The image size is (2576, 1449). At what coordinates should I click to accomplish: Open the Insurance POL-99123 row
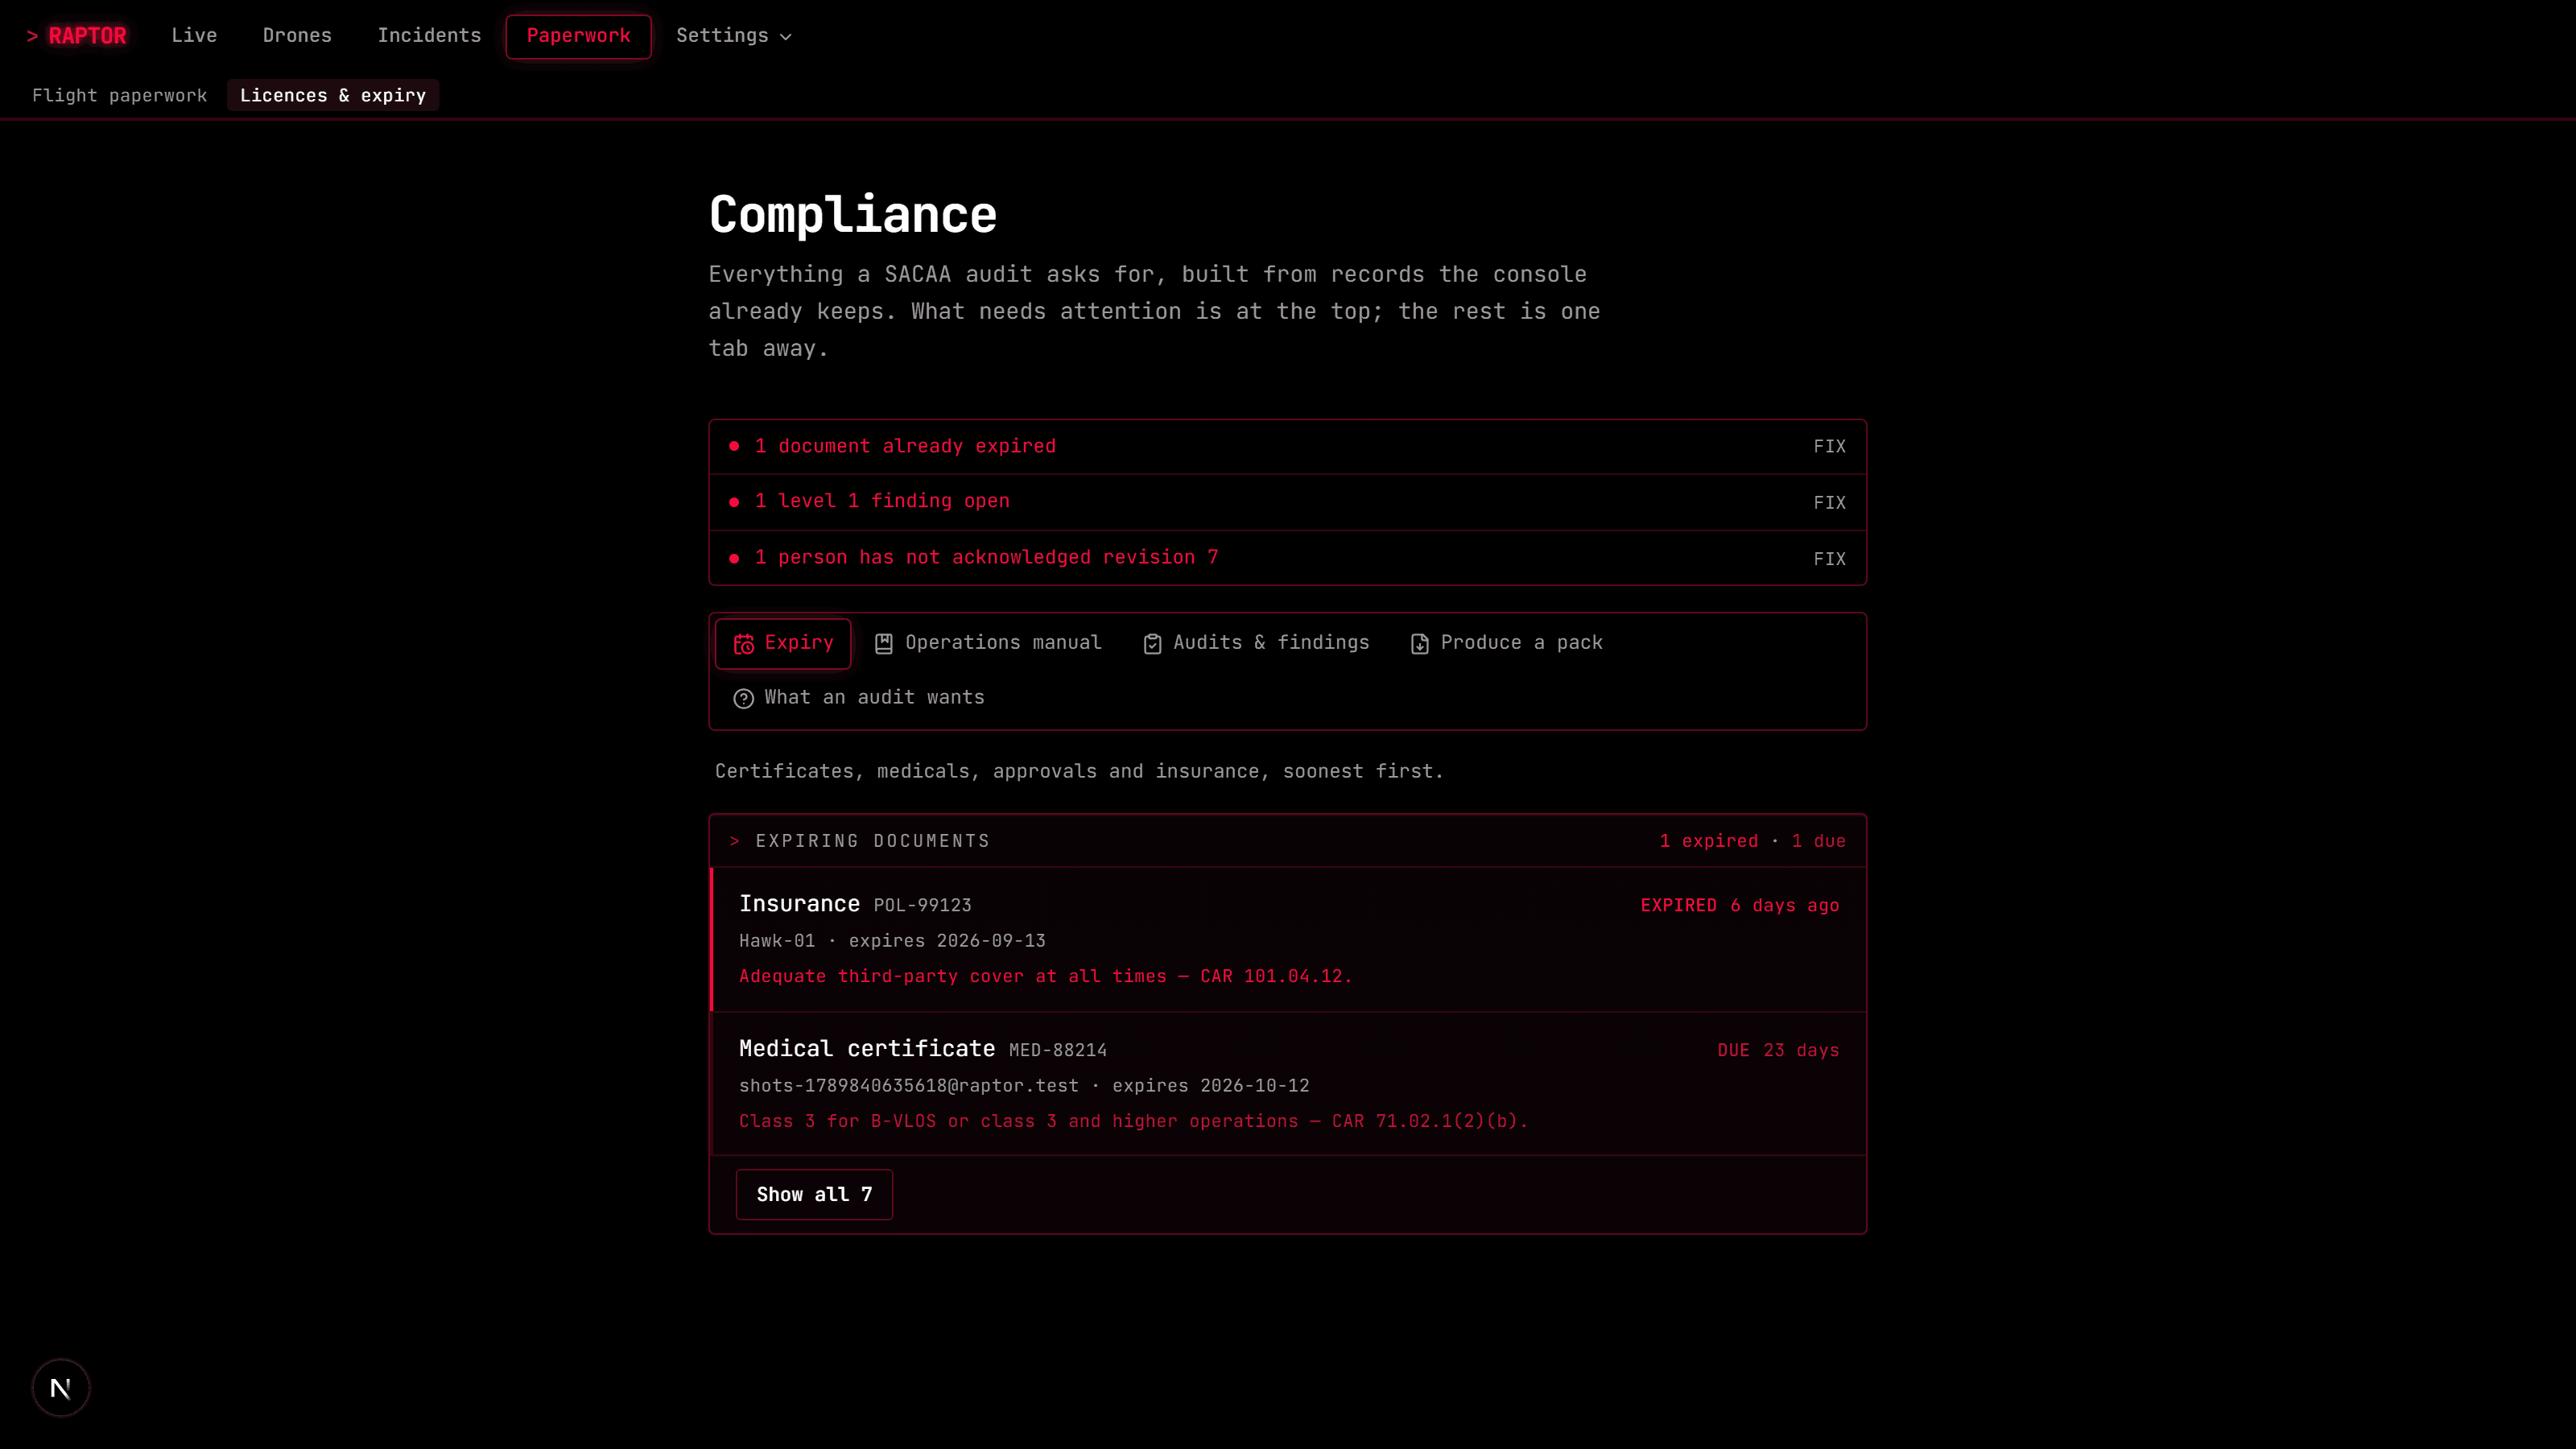tap(1288, 939)
